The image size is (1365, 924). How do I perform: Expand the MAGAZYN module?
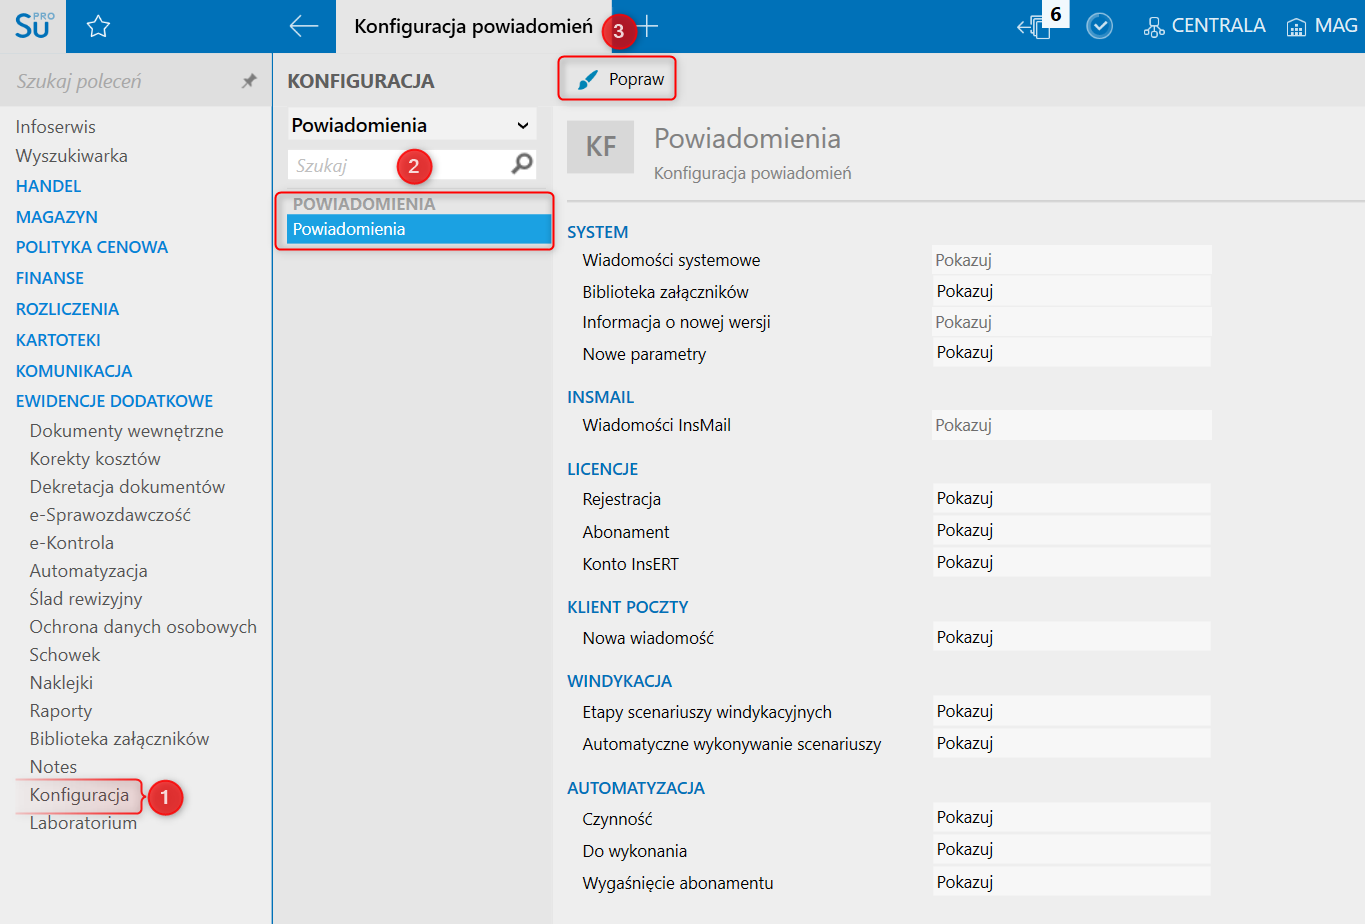pyautogui.click(x=57, y=217)
